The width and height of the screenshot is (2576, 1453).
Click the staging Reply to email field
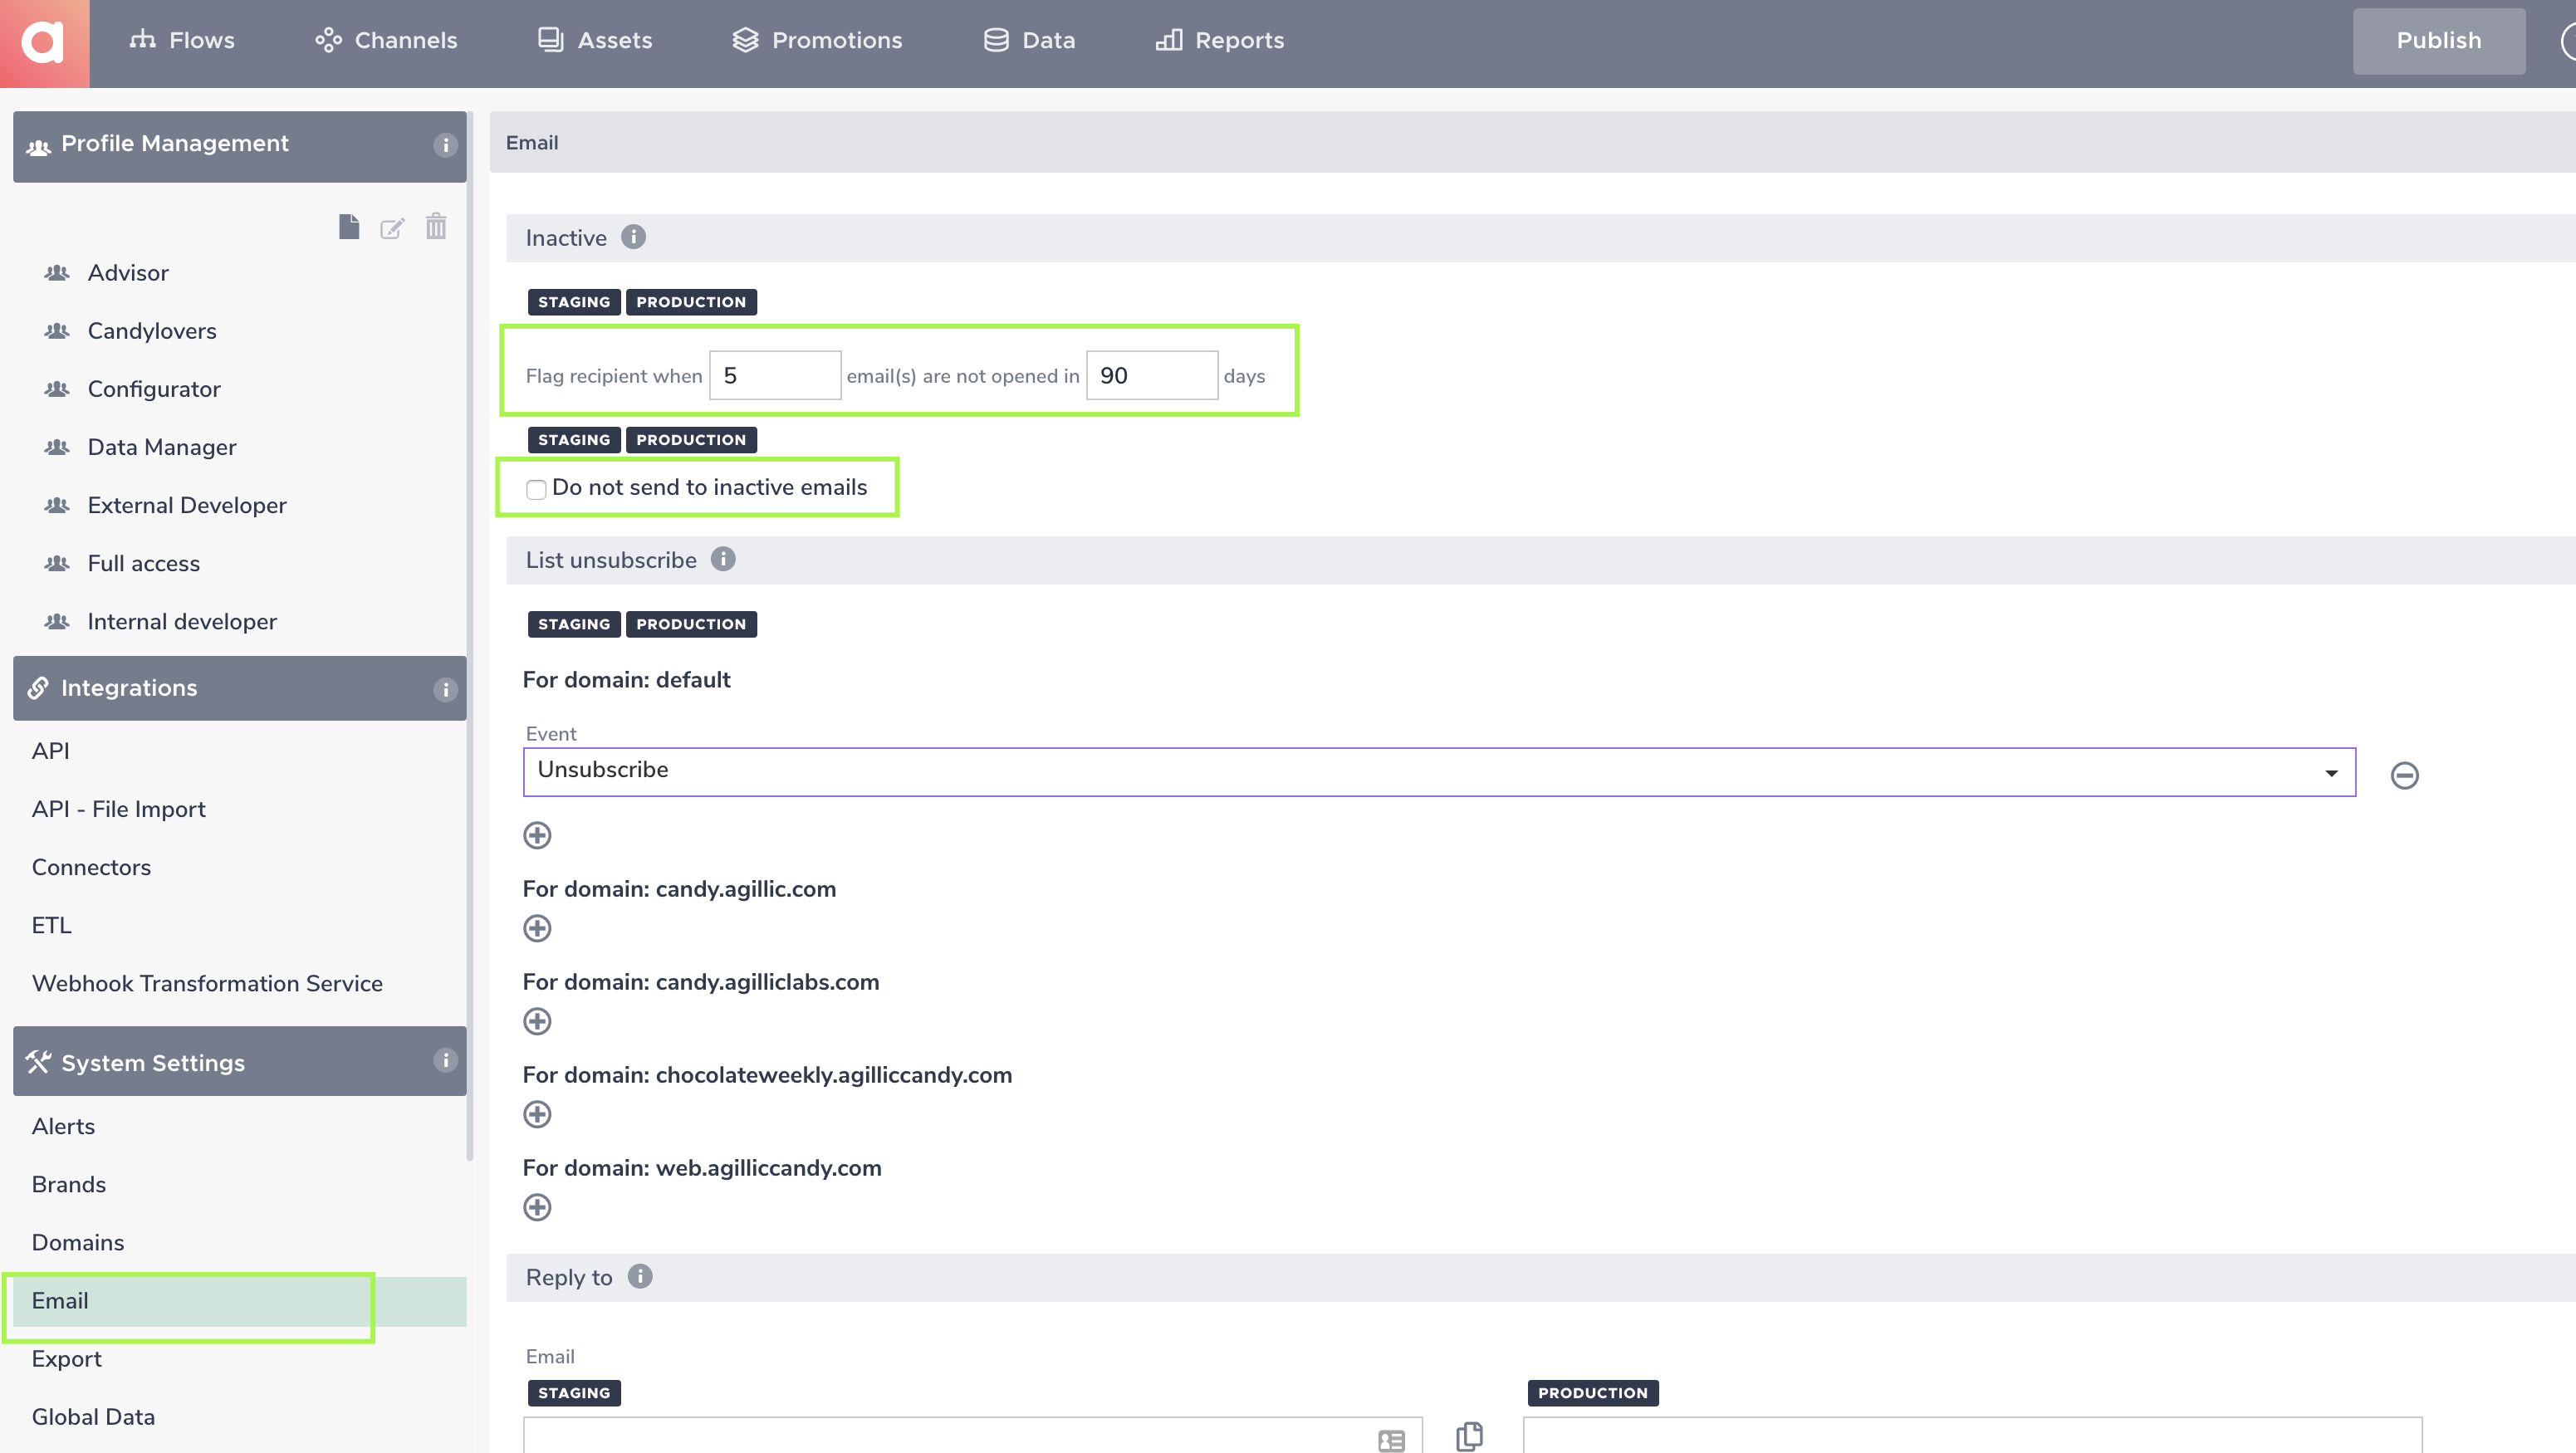click(972, 1435)
